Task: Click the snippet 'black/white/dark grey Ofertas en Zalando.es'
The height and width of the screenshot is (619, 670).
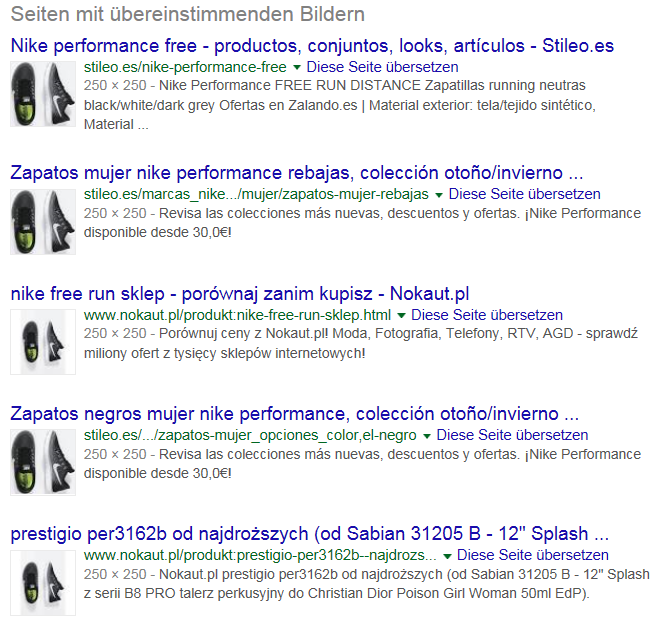Action: [220, 105]
